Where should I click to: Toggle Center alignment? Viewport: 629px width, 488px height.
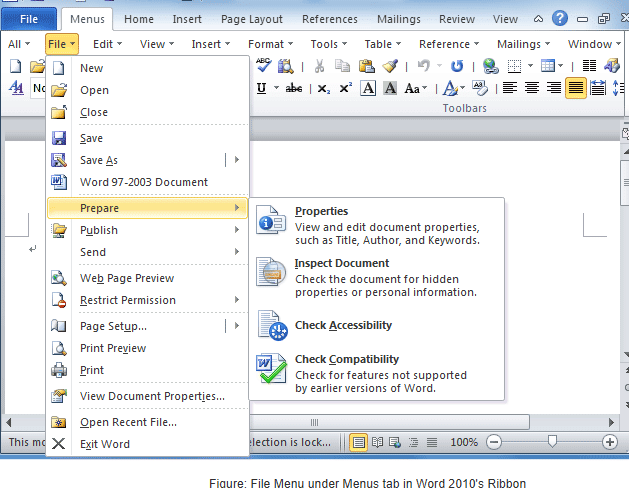click(x=532, y=88)
